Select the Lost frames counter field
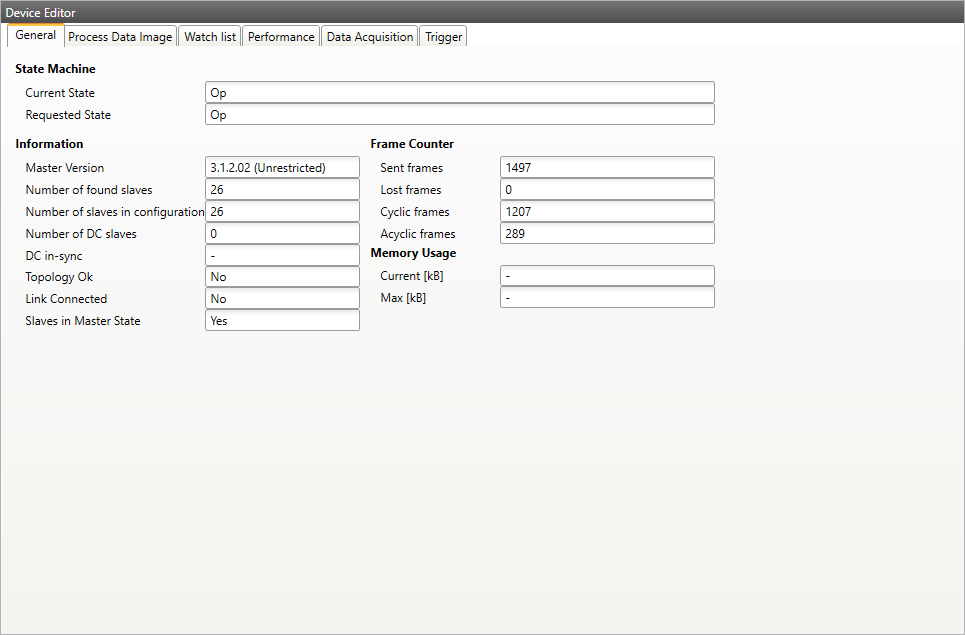 [x=607, y=190]
